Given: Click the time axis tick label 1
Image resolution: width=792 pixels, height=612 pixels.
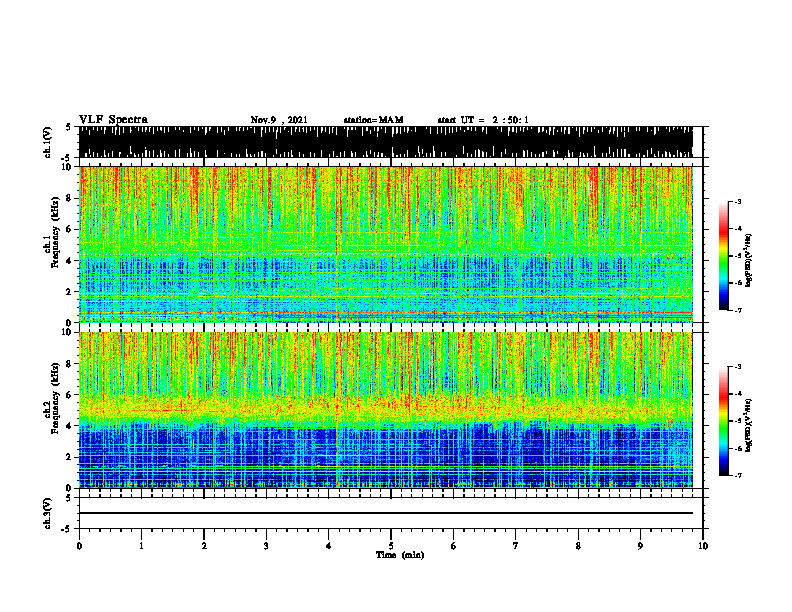Looking at the screenshot, I should click(x=141, y=546).
